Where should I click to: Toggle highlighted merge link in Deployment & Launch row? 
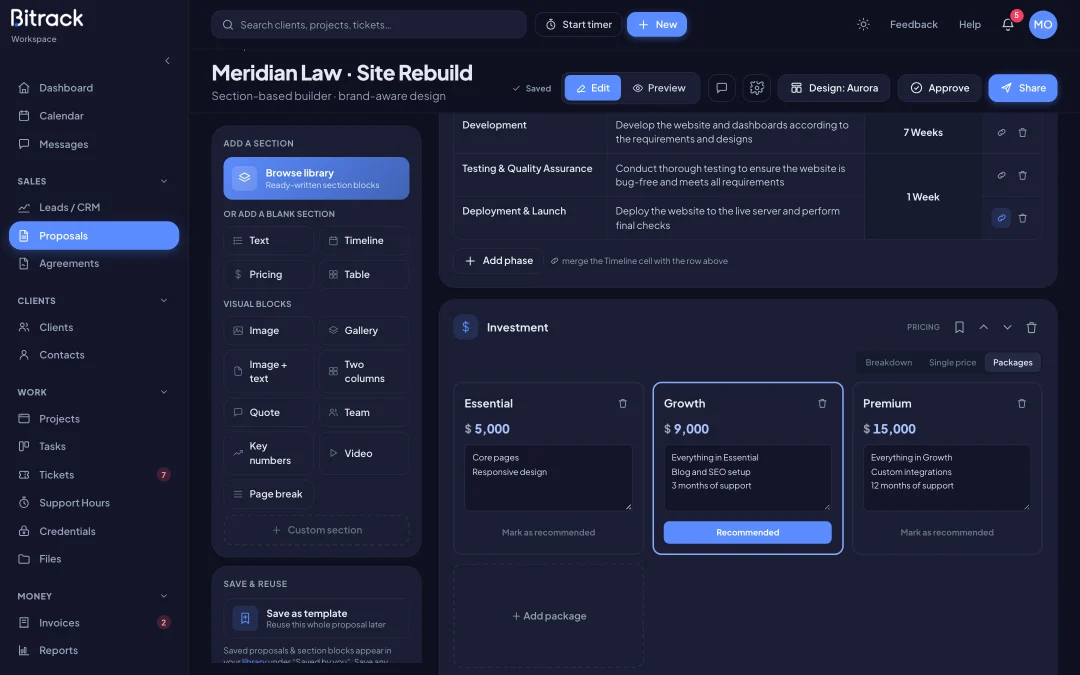[x=1001, y=218]
